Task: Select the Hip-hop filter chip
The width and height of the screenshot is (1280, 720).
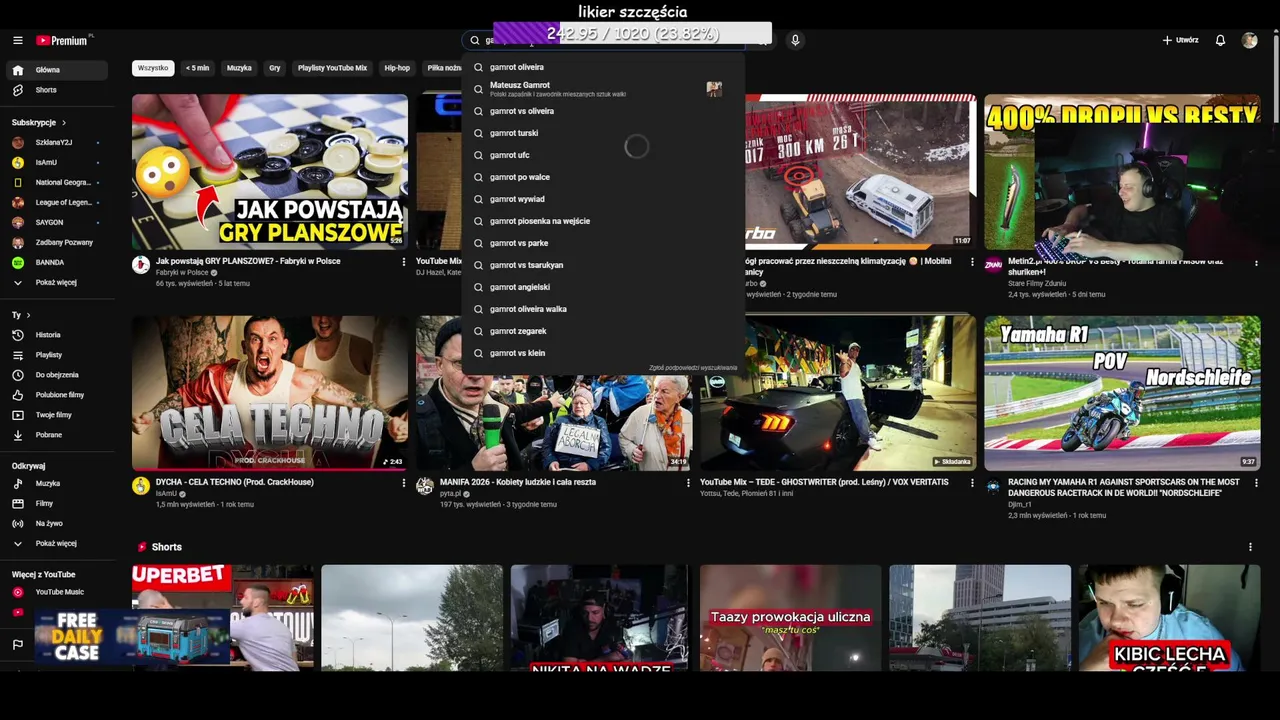Action: [x=397, y=68]
